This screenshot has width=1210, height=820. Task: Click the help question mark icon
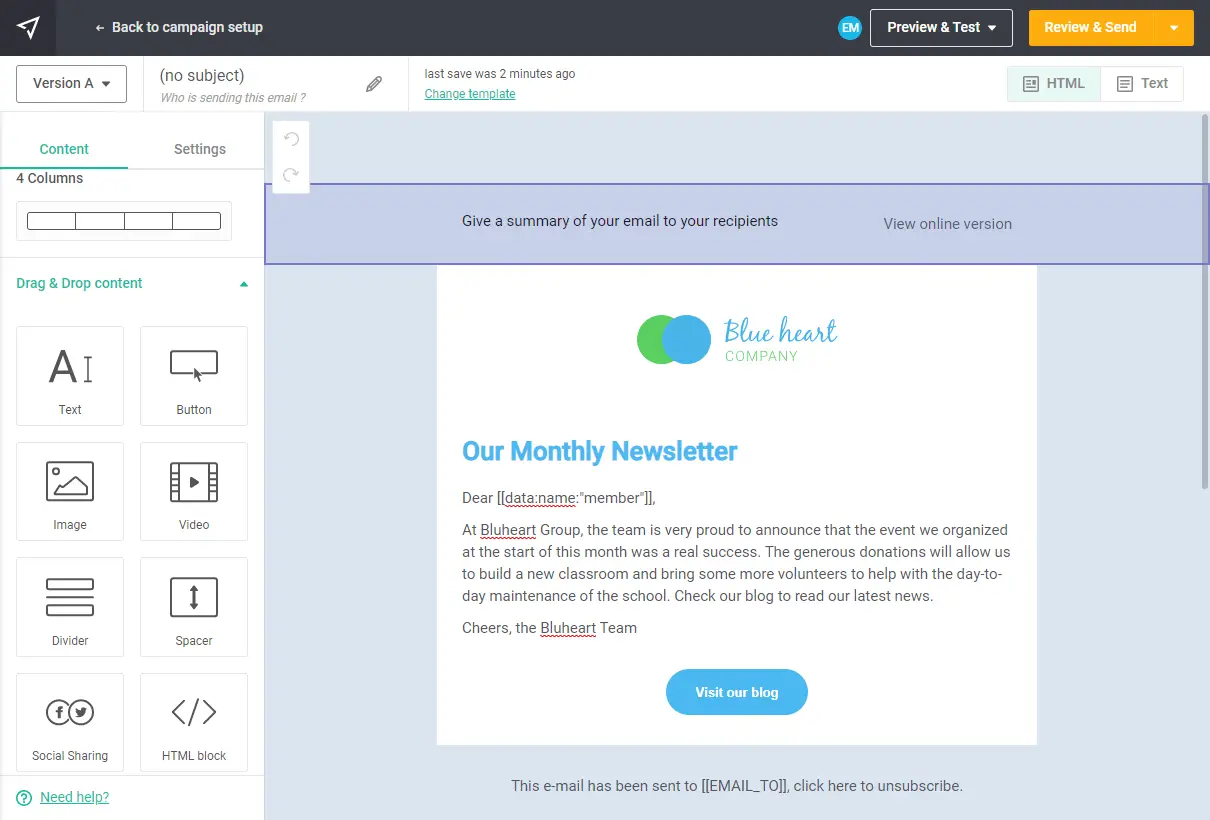[x=25, y=797]
